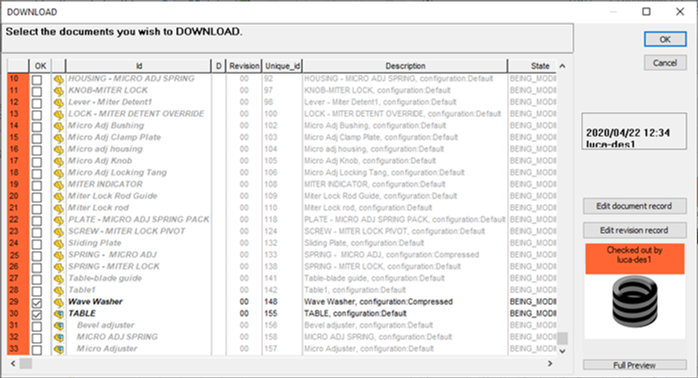This screenshot has height=378, width=698.
Task: Select row number 30 header cell
Action: pyautogui.click(x=18, y=313)
